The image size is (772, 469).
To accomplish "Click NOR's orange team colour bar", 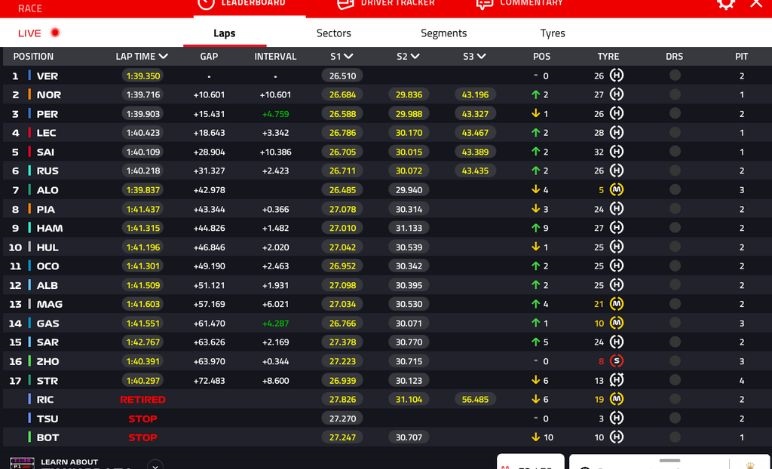I will click(30, 95).
